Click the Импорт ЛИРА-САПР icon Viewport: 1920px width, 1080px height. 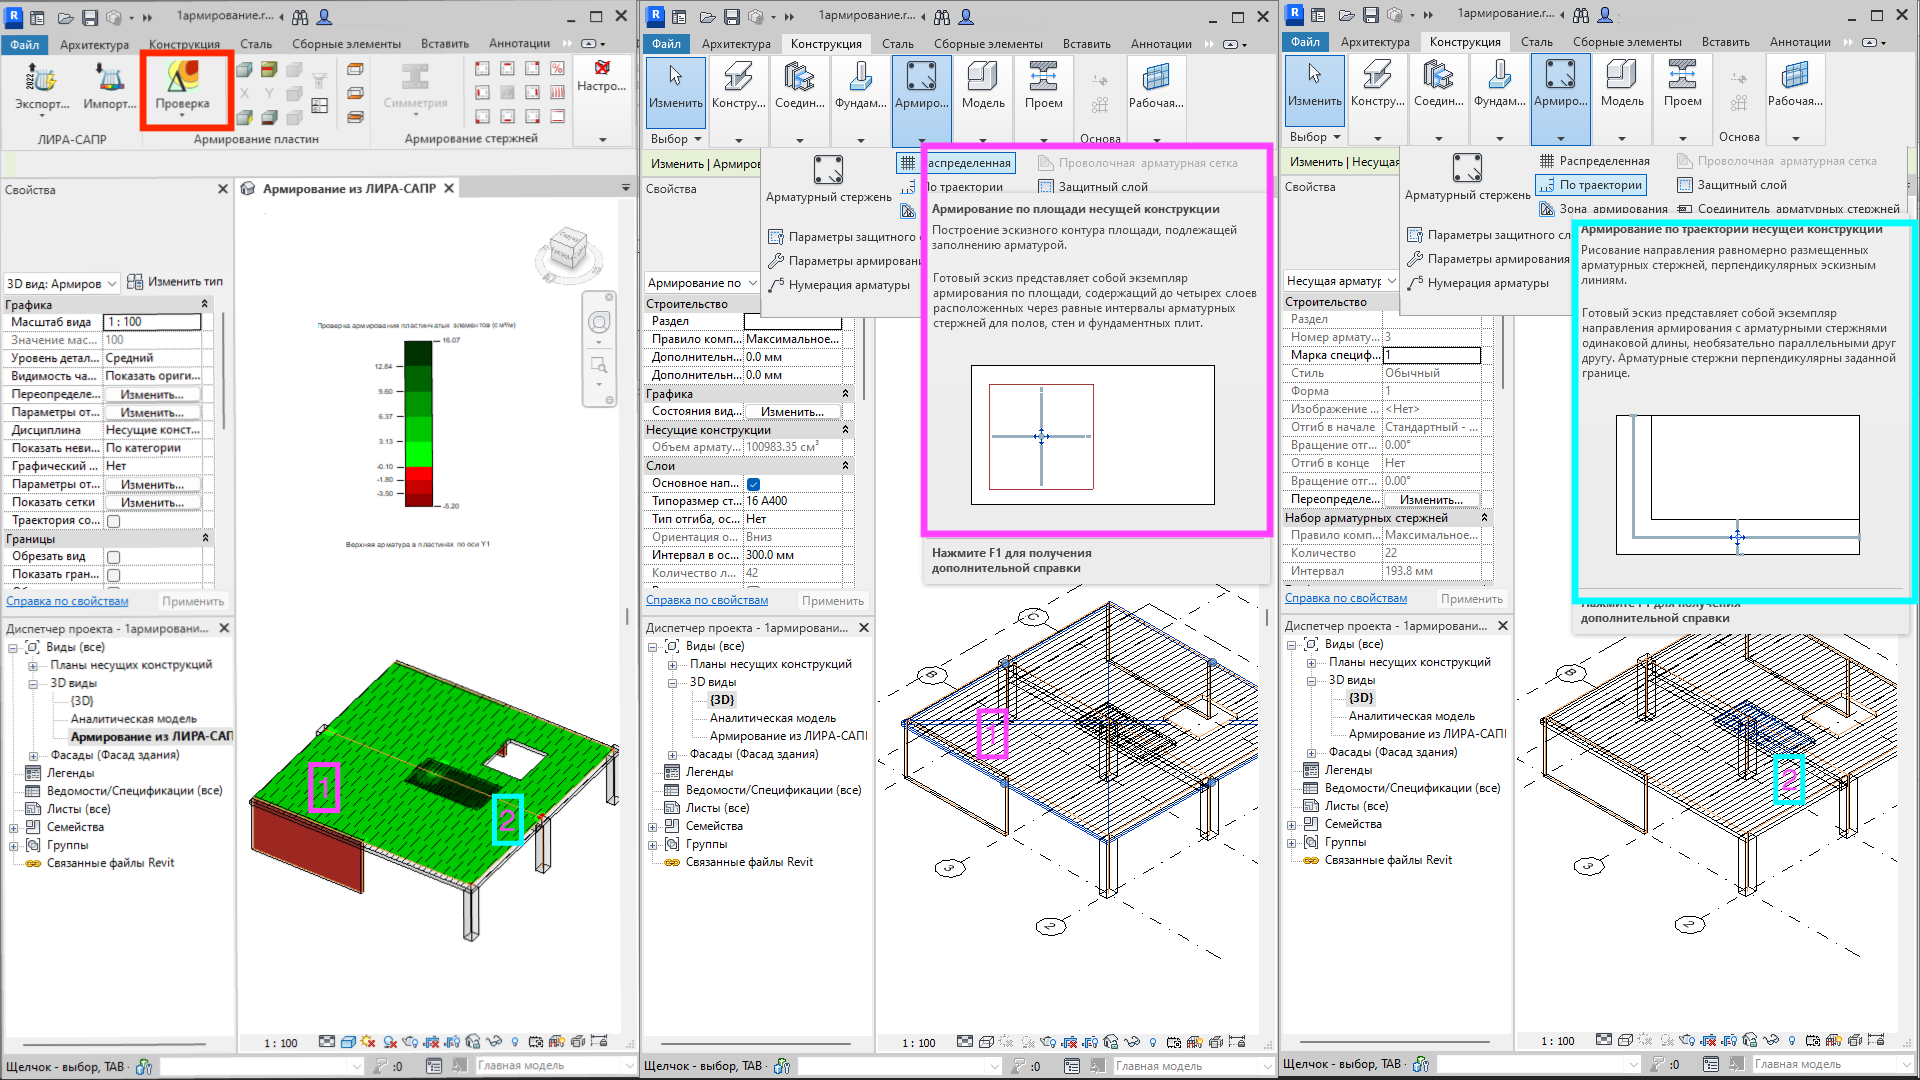(109, 78)
